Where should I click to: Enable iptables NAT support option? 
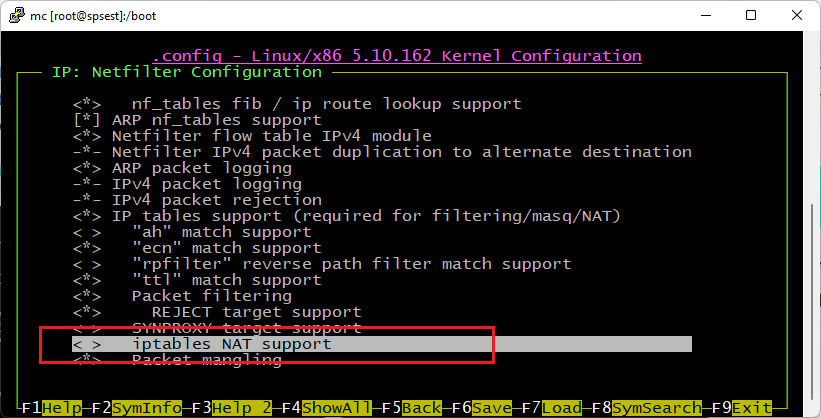pos(86,344)
